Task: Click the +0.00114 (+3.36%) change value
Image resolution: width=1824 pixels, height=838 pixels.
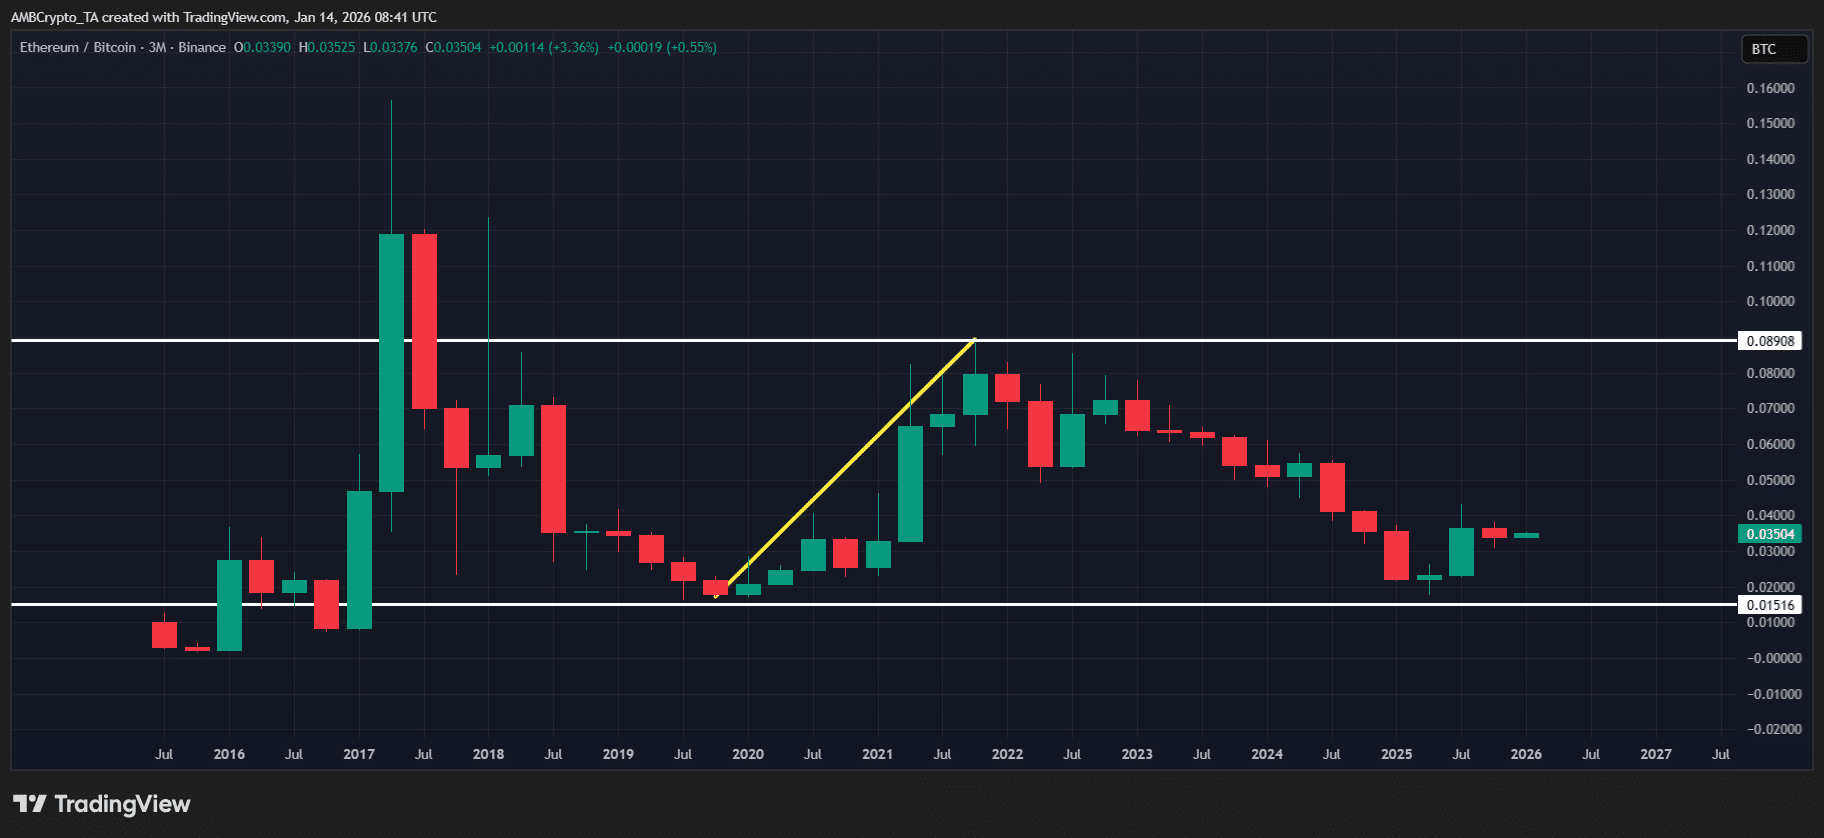Action: 544,47
